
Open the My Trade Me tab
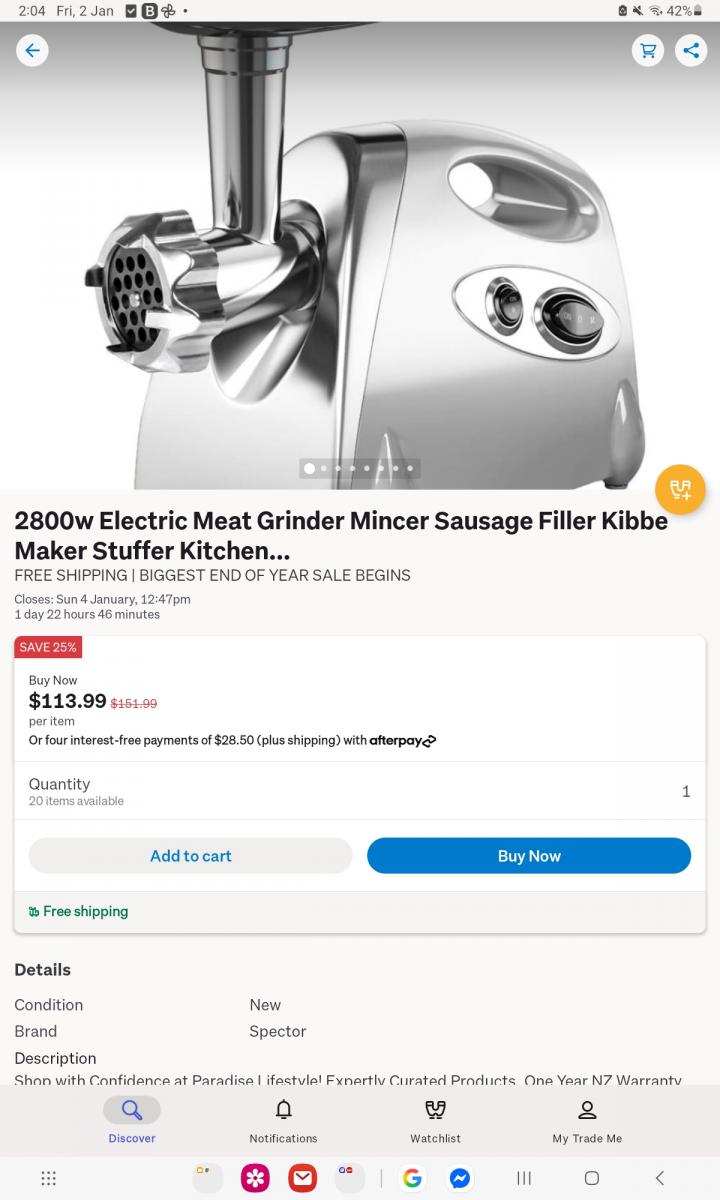[587, 1120]
